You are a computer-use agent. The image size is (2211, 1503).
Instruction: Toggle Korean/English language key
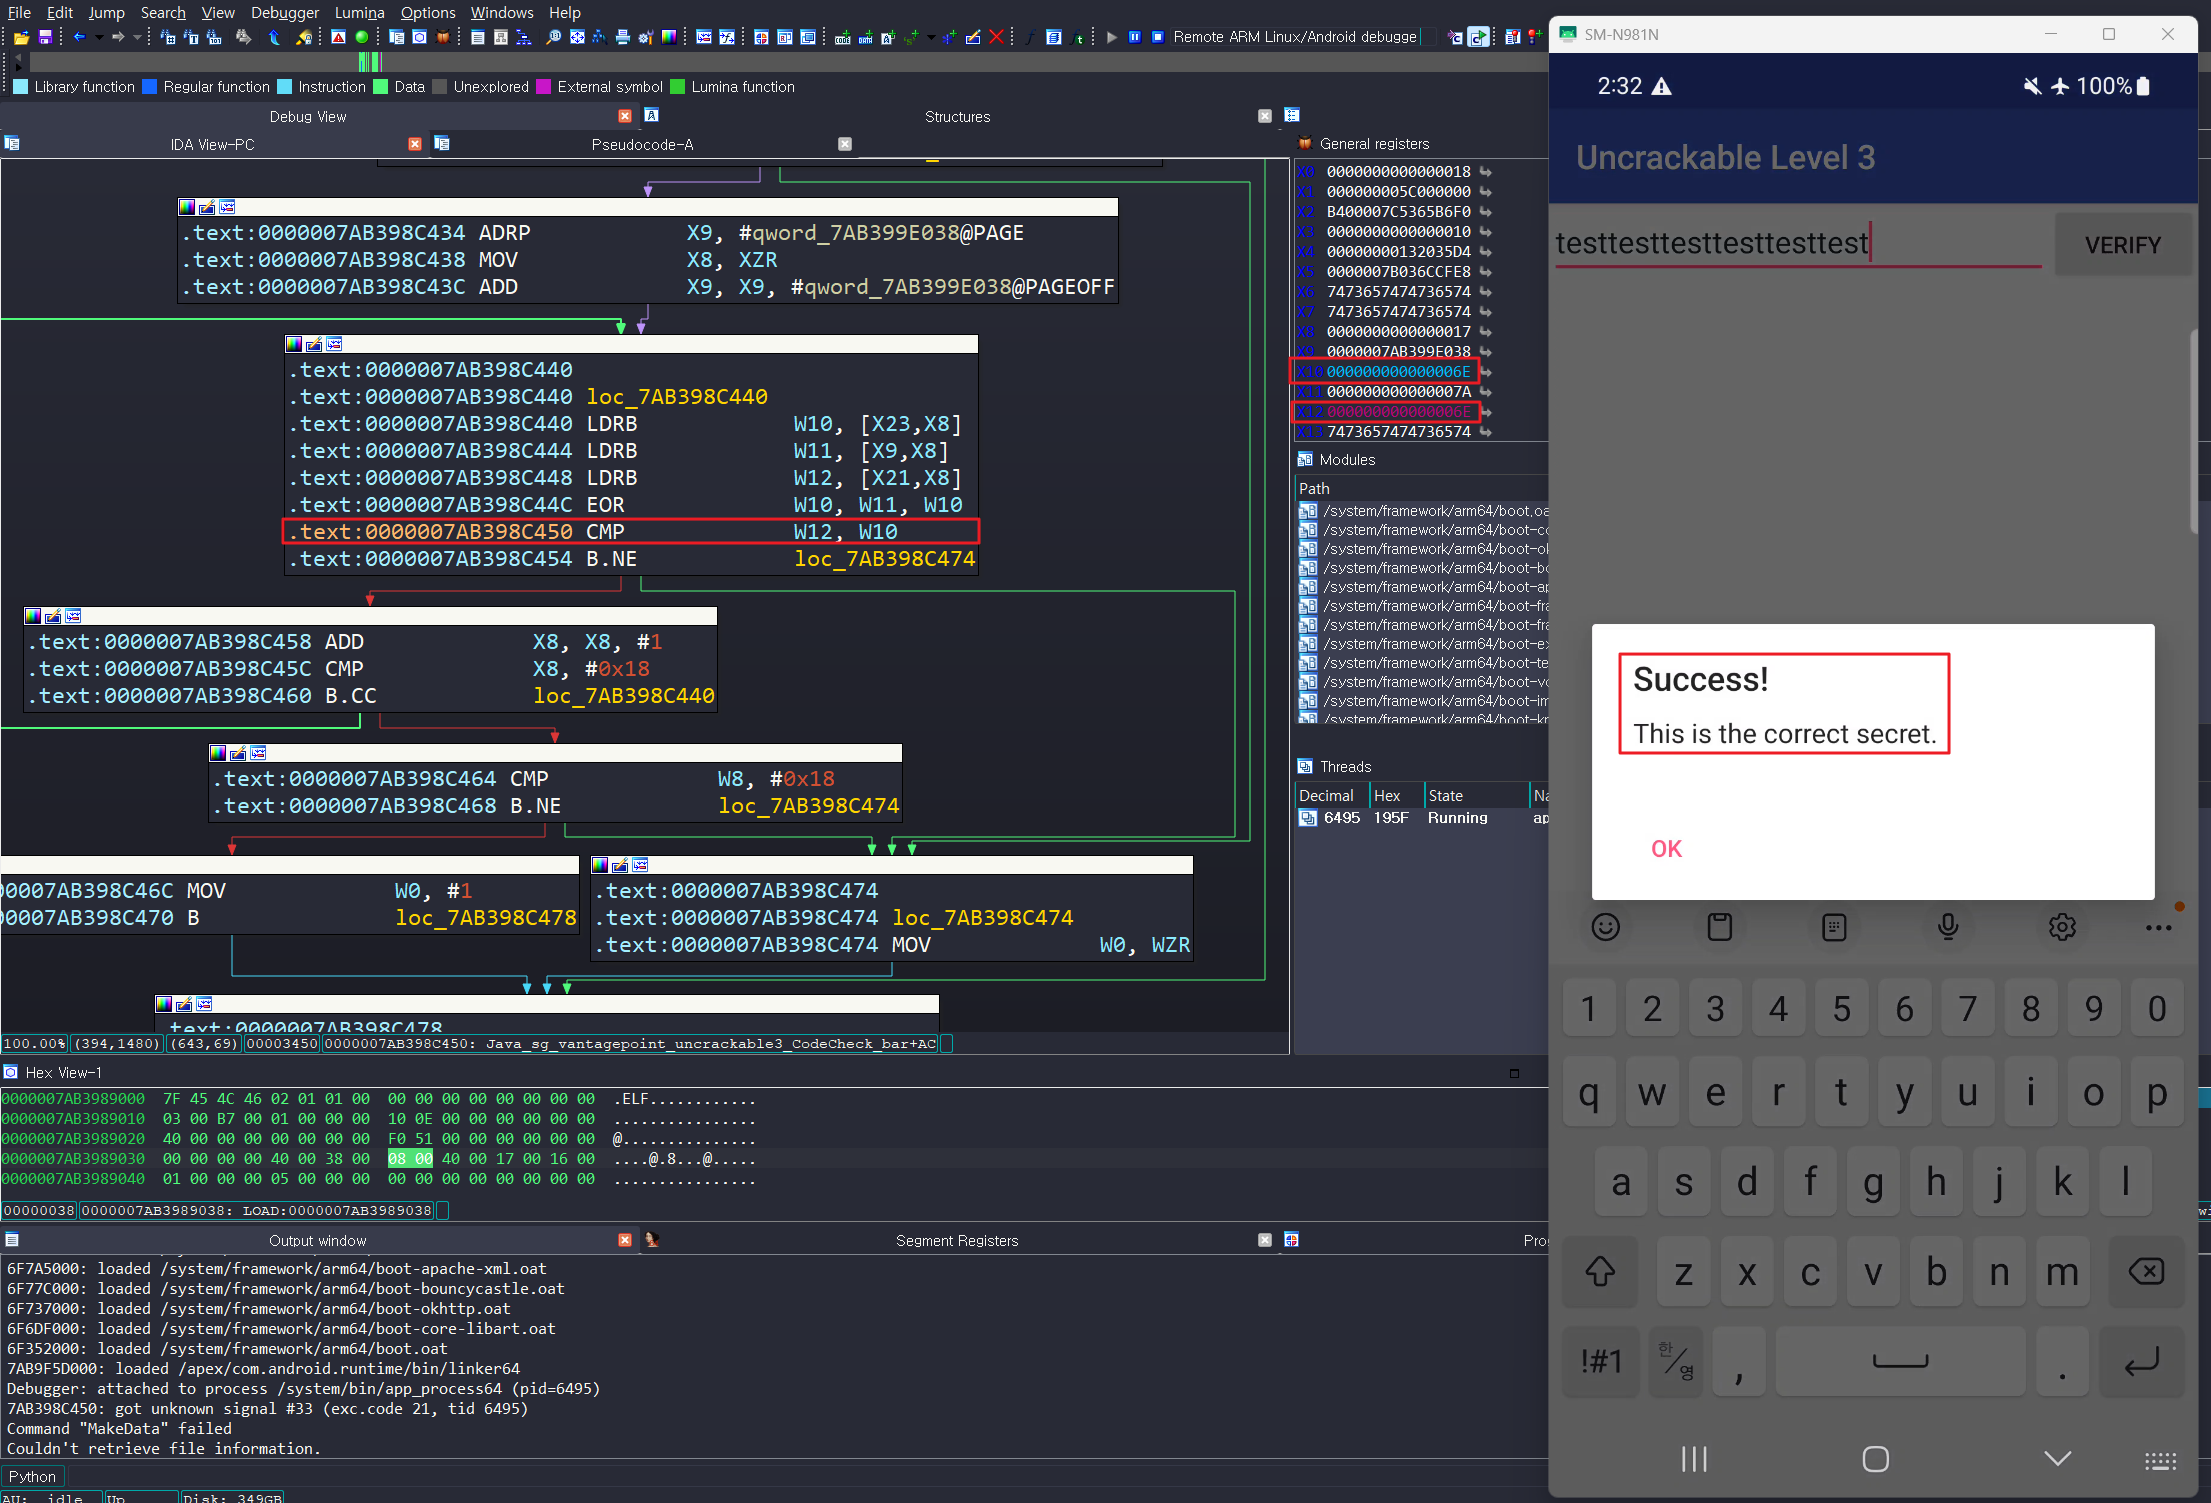tap(1676, 1361)
